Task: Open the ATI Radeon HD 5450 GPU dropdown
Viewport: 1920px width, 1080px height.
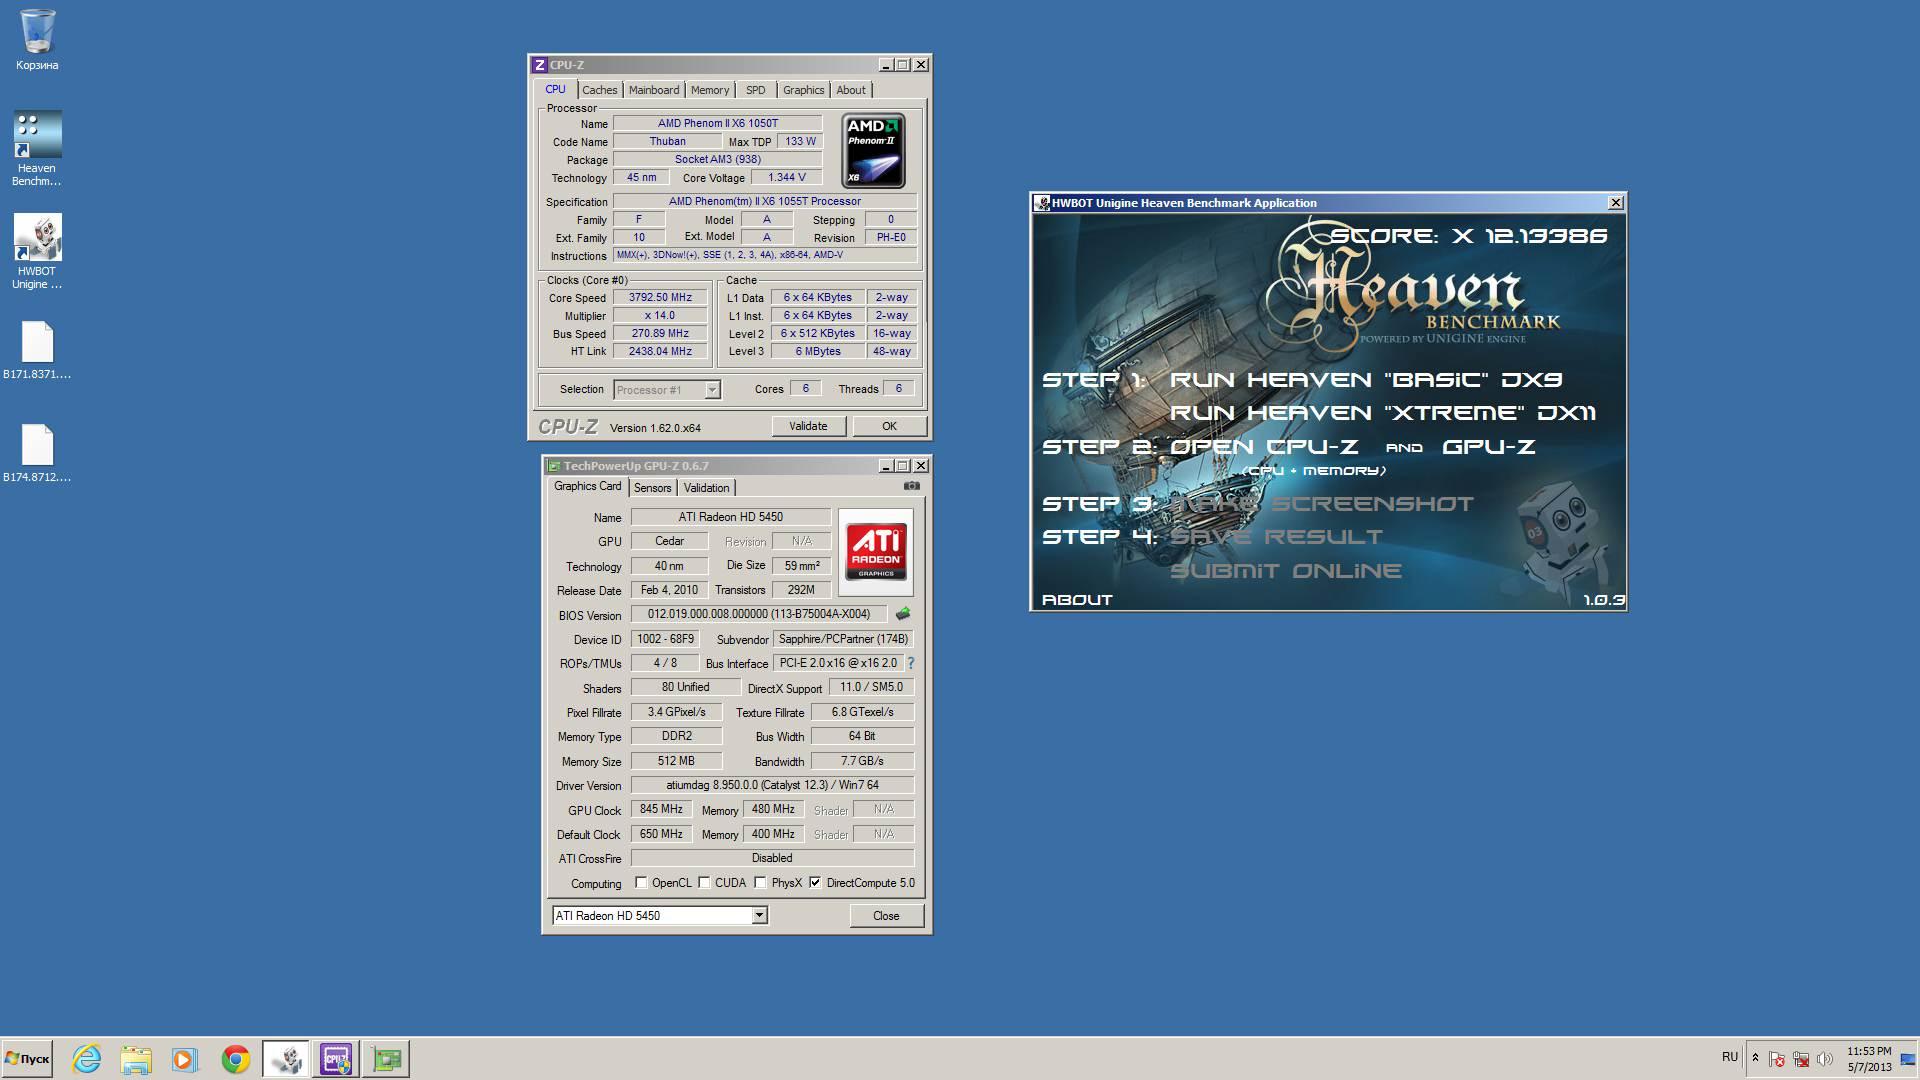Action: pyautogui.click(x=759, y=915)
